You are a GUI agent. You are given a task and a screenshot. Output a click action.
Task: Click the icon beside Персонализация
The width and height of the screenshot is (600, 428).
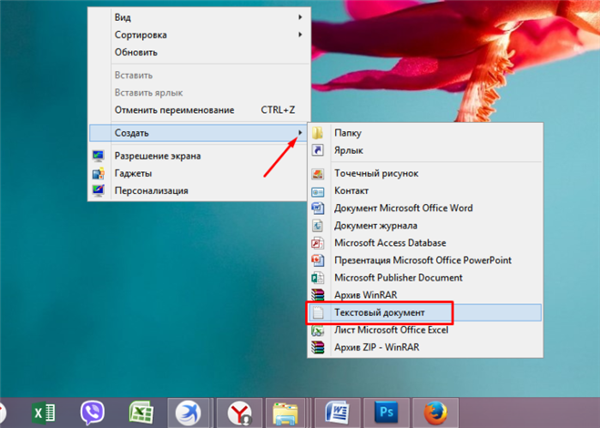(98, 190)
